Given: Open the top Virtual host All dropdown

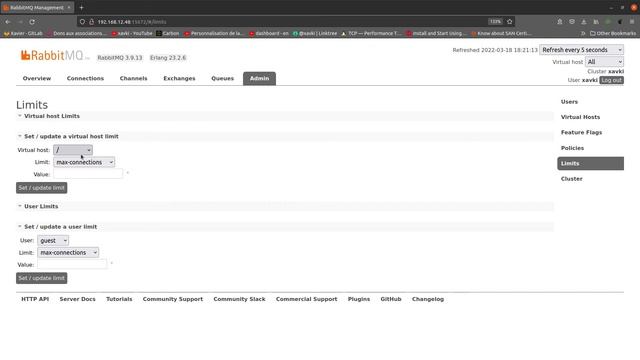Looking at the screenshot, I should (604, 62).
